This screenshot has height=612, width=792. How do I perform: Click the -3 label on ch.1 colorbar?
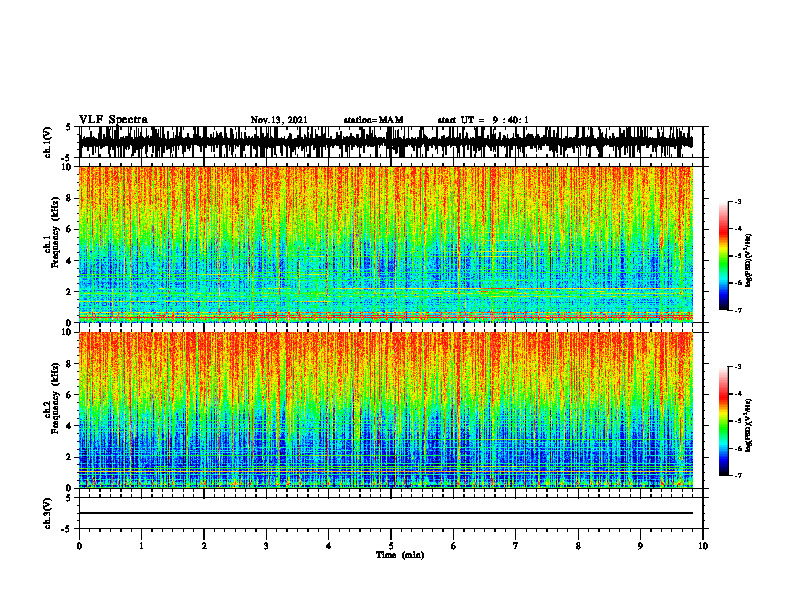[x=738, y=202]
